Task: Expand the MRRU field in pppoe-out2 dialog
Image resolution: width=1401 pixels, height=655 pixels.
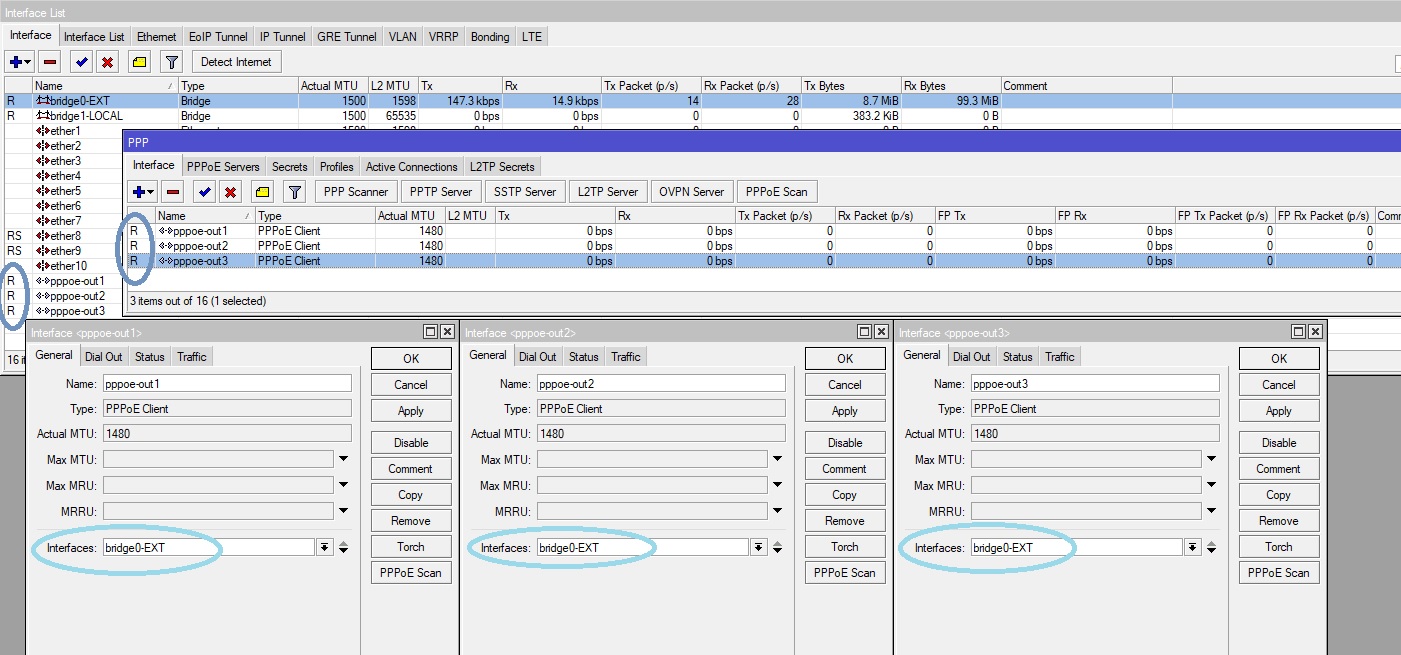Action: (777, 511)
